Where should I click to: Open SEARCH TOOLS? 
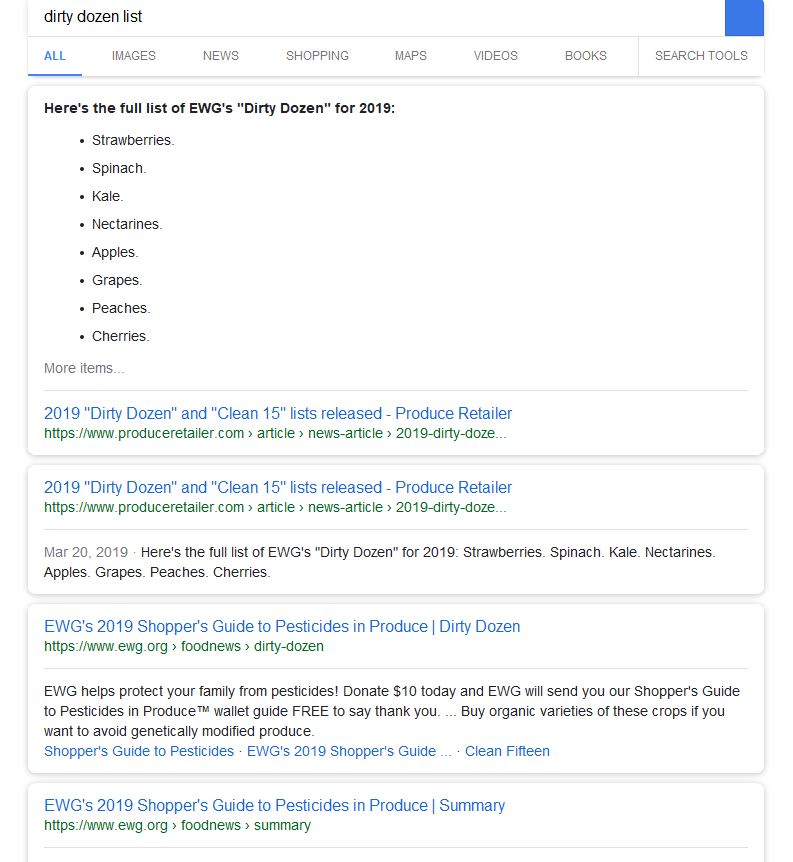pyautogui.click(x=701, y=56)
